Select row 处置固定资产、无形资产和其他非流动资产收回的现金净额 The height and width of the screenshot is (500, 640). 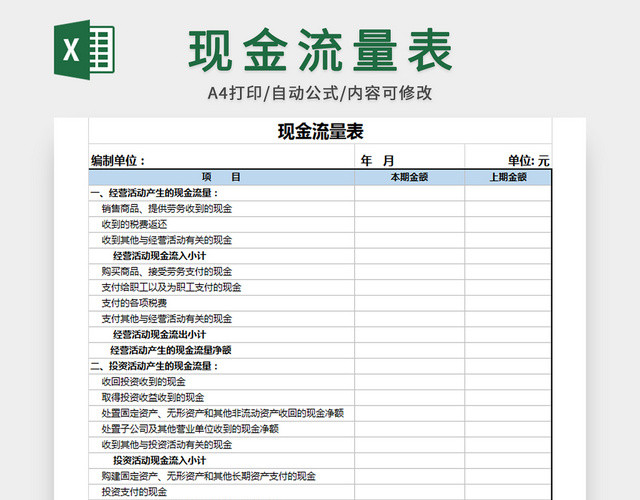coord(320,413)
